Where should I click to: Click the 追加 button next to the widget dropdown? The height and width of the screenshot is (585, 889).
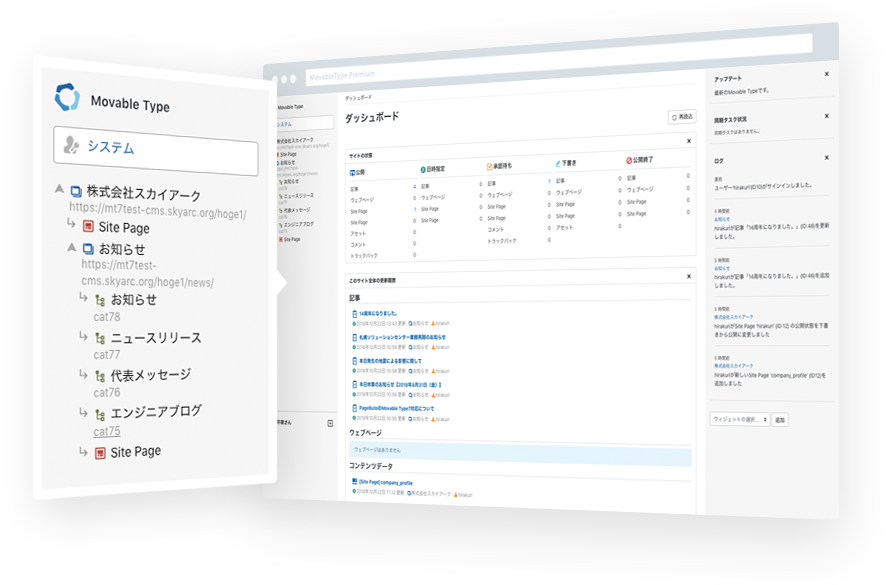click(780, 420)
